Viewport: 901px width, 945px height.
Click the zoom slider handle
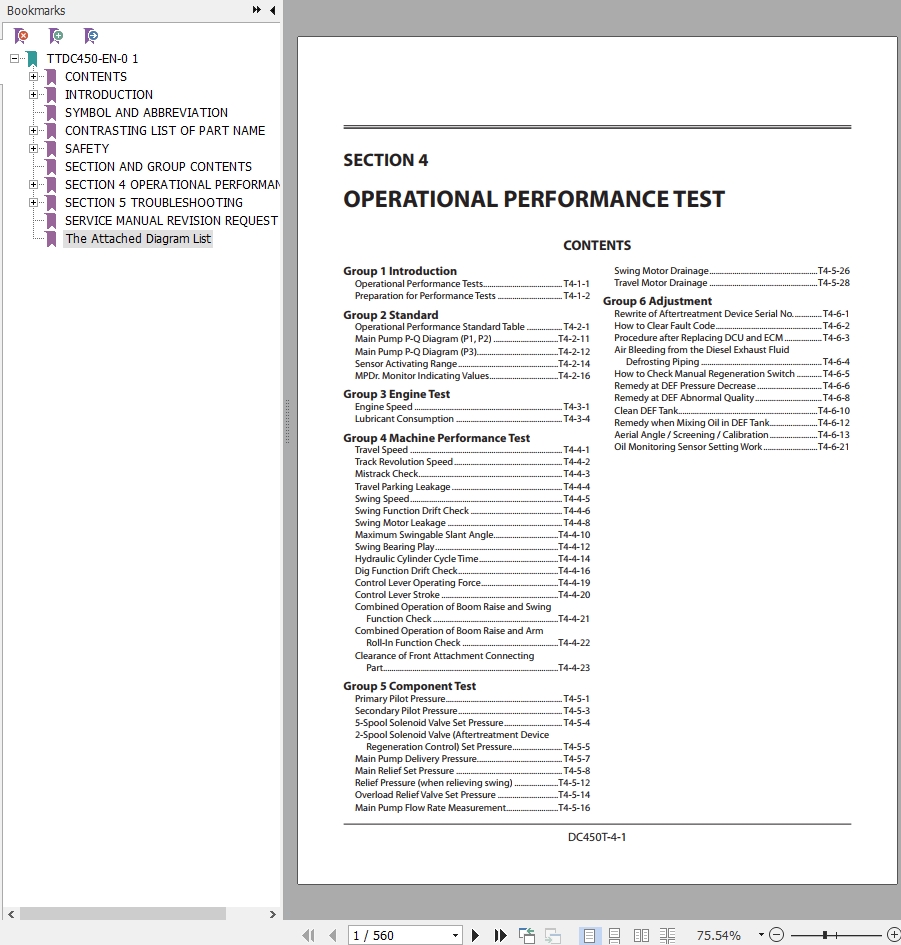point(824,935)
